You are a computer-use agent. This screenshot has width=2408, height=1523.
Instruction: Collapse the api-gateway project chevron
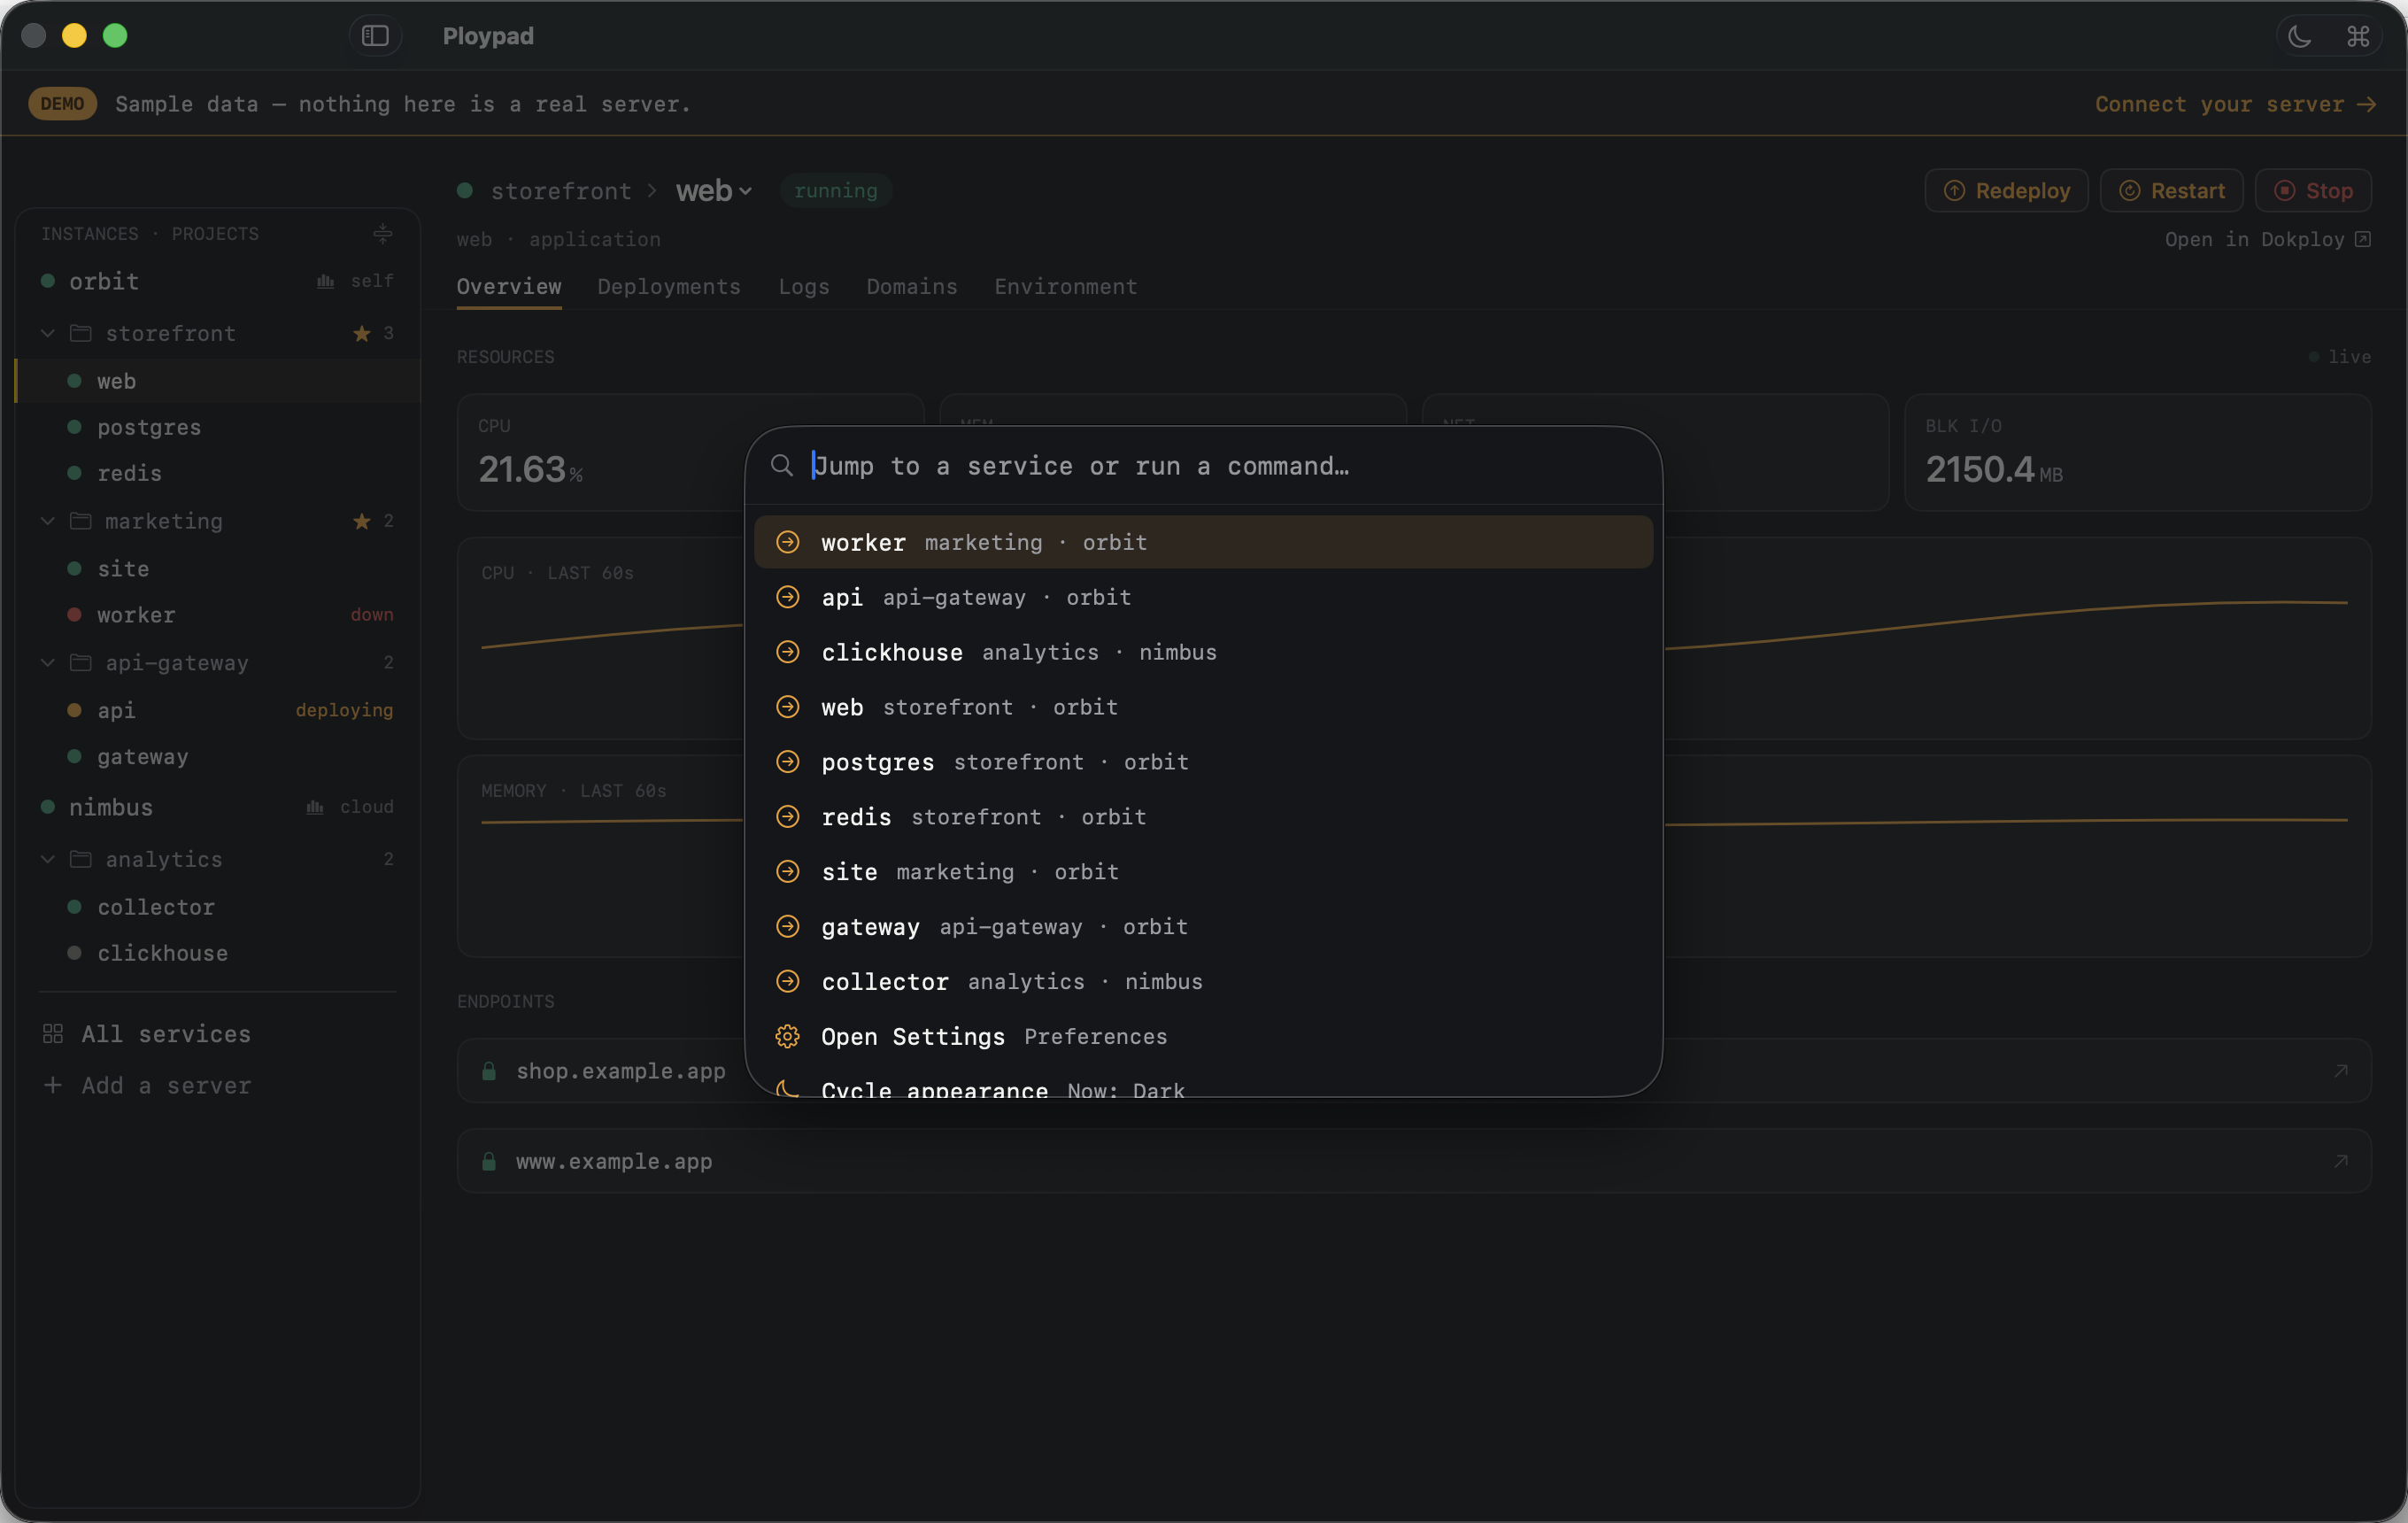pos(48,662)
